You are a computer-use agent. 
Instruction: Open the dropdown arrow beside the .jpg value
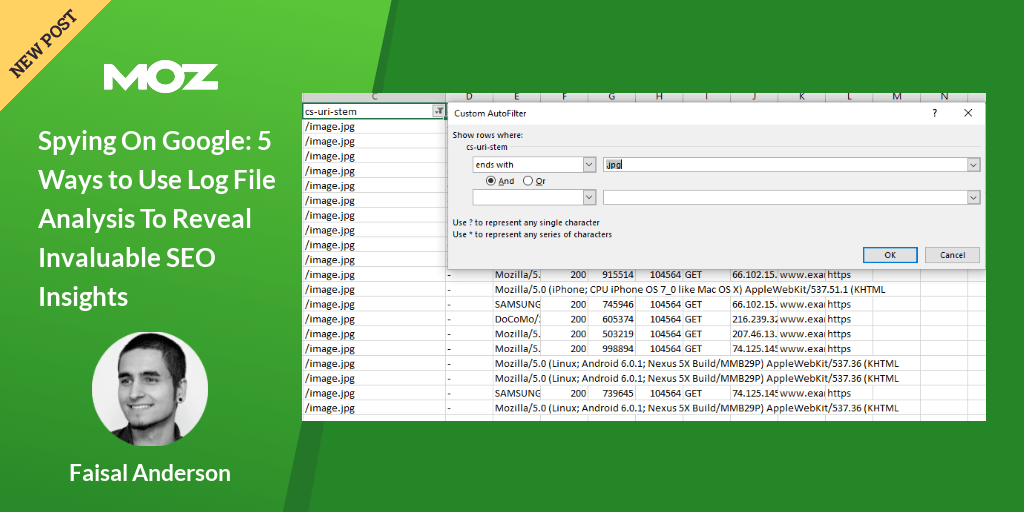click(x=974, y=165)
